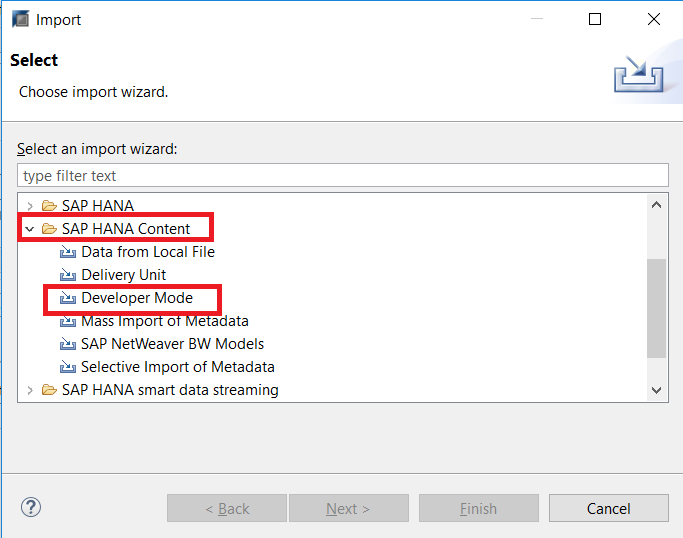Pick SAP NetWeaver BW Models

(172, 344)
